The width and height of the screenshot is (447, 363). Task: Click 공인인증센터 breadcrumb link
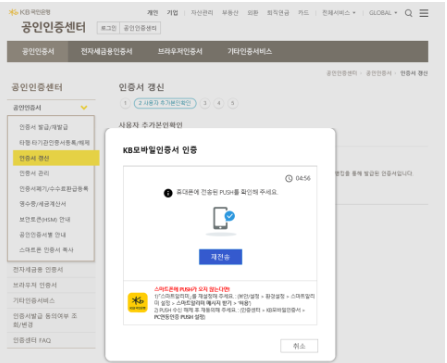(341, 73)
